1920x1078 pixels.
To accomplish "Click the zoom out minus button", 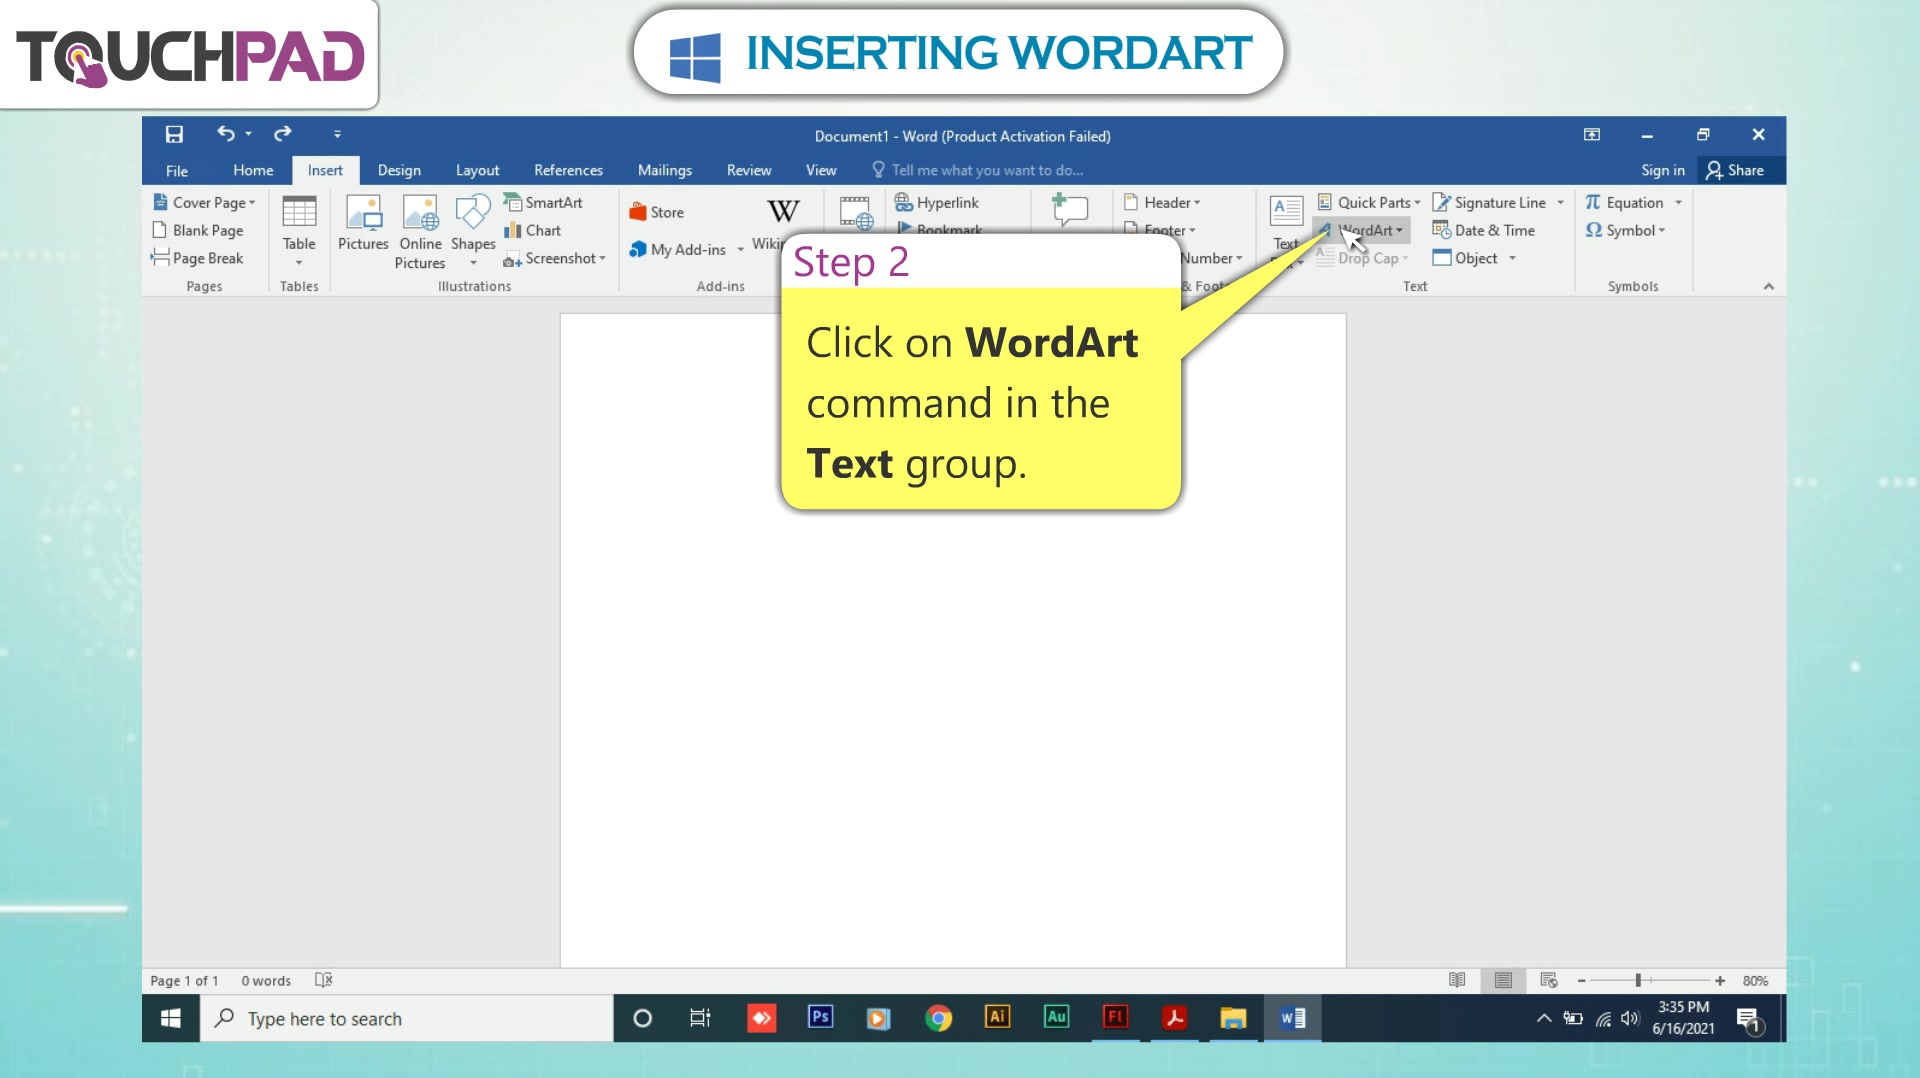I will click(x=1581, y=981).
